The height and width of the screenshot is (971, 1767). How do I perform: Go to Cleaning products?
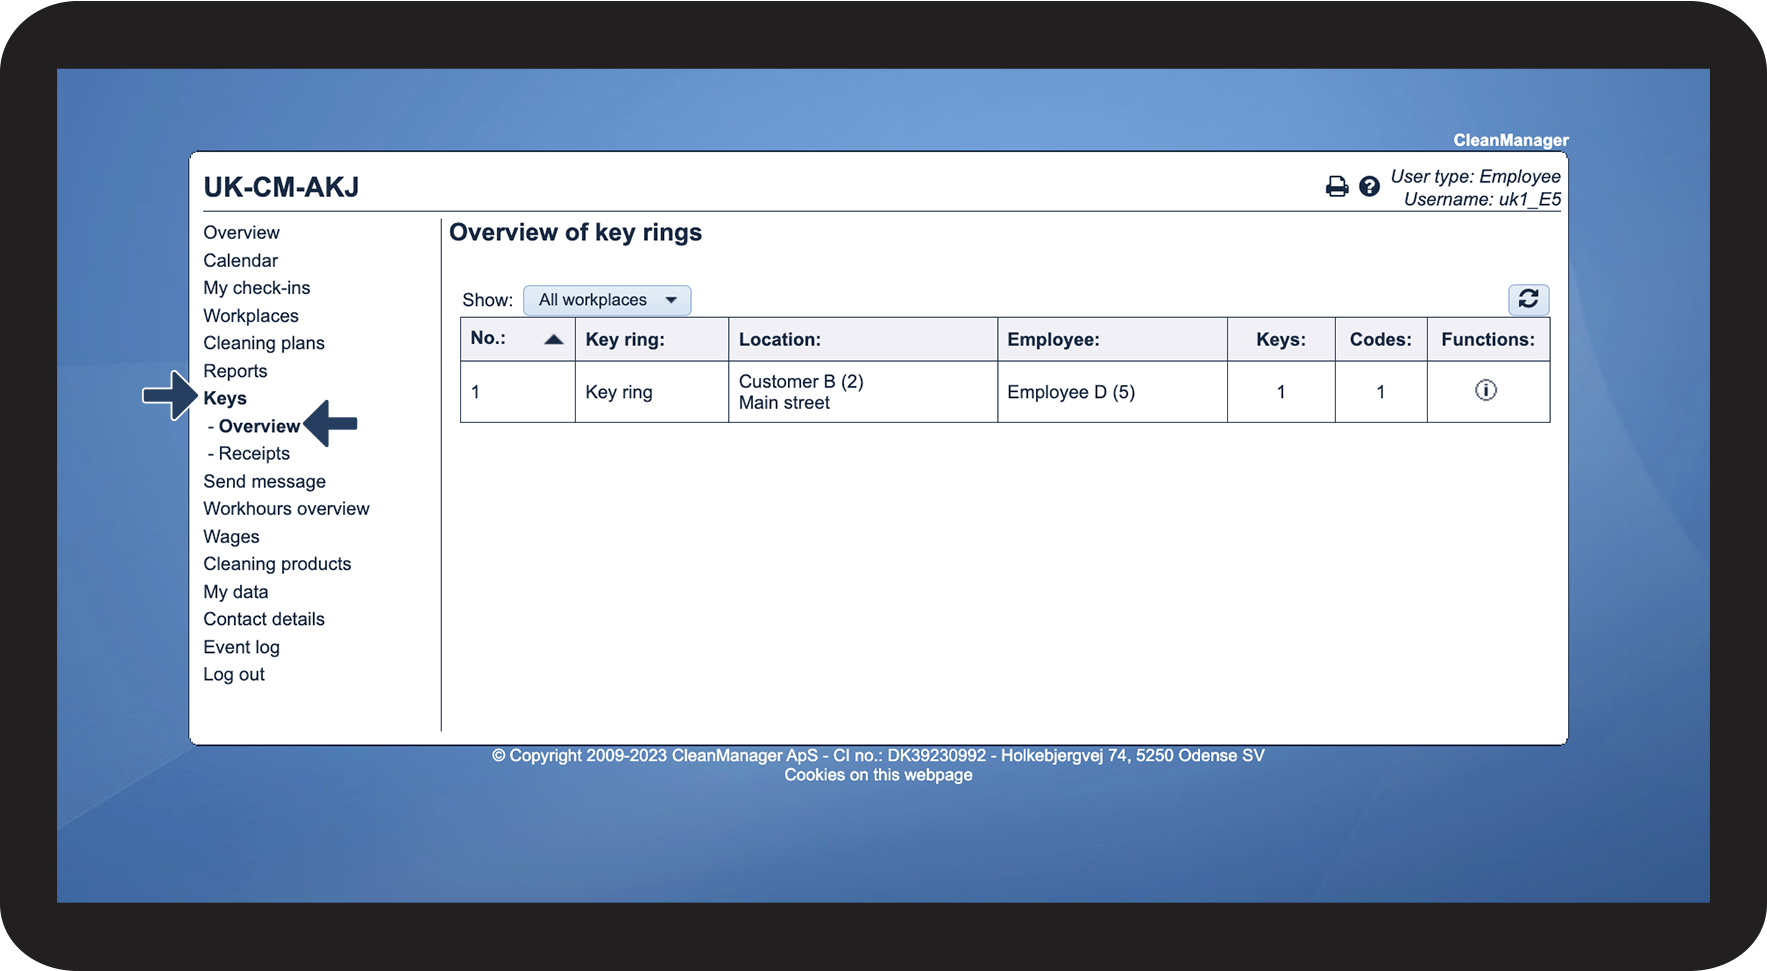click(278, 564)
